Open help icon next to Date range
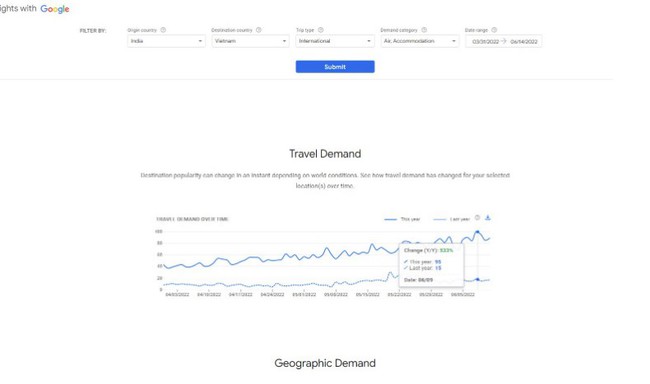The width and height of the screenshot is (650, 384). (x=494, y=30)
